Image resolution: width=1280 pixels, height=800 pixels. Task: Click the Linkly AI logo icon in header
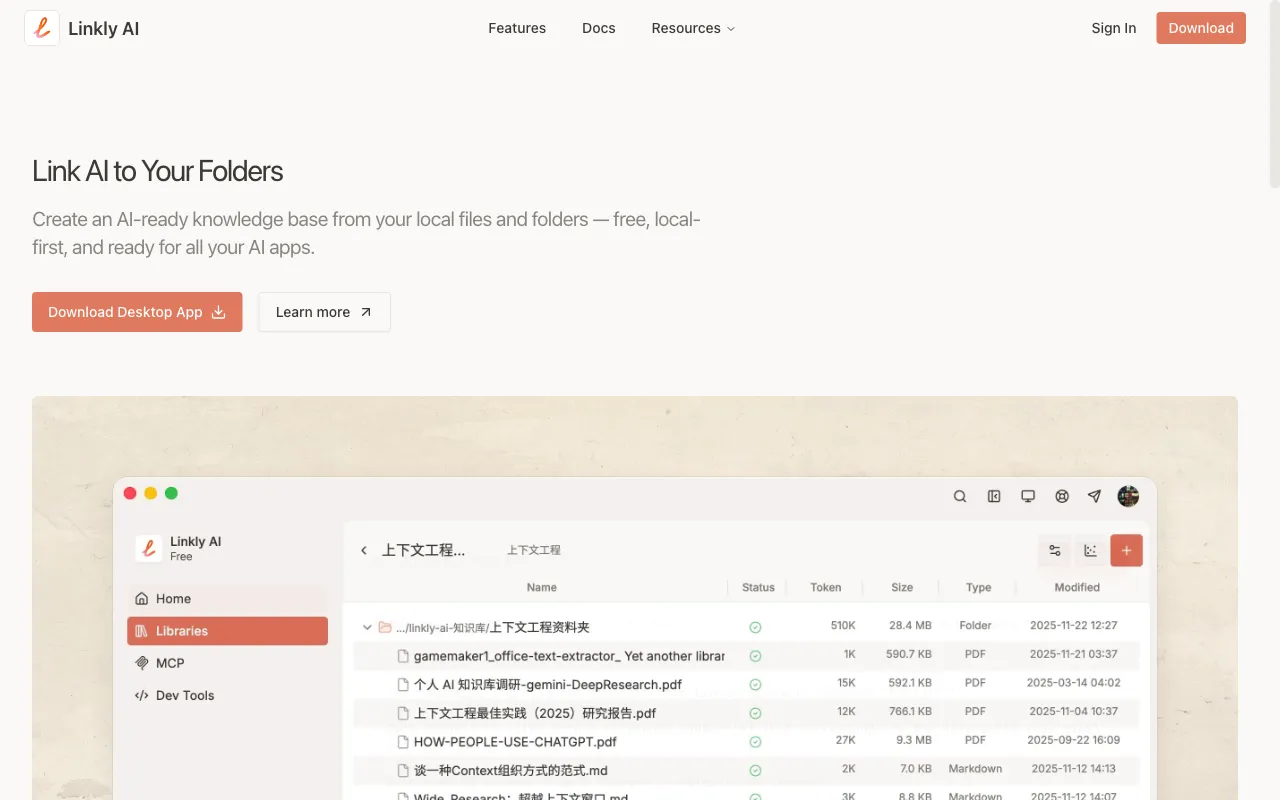42,28
